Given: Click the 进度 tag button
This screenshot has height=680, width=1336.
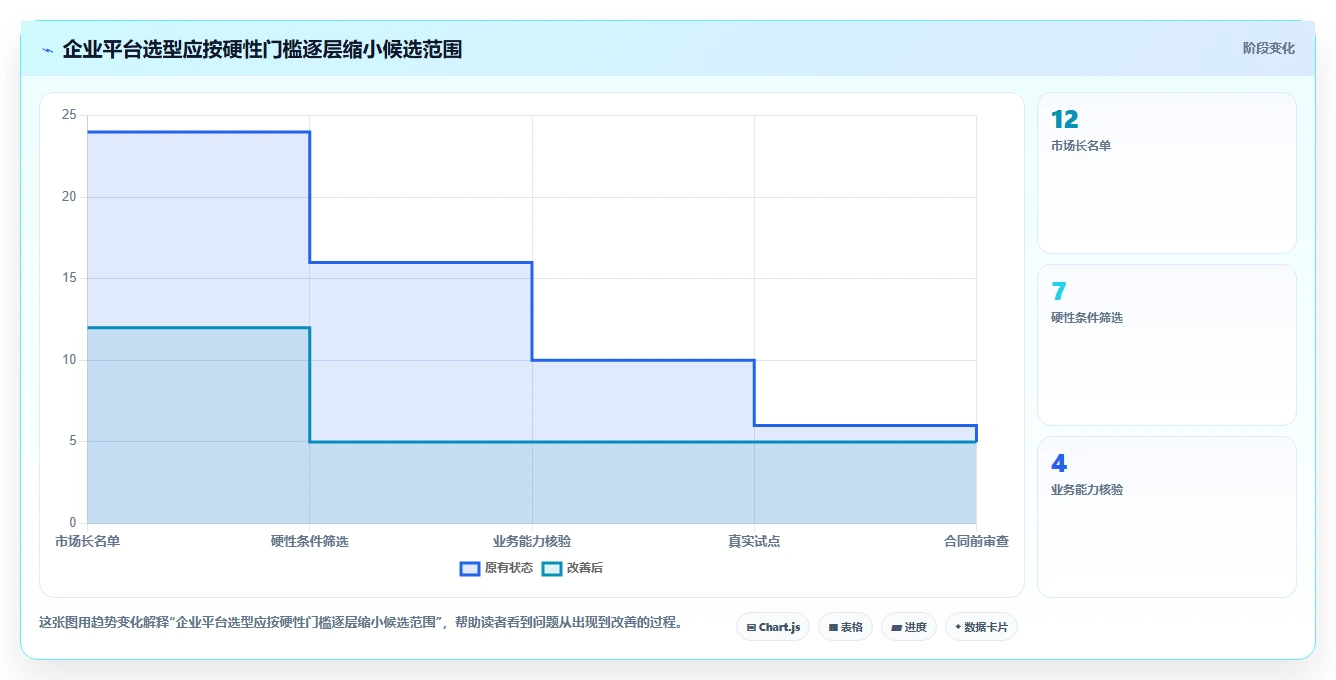Looking at the screenshot, I should tap(909, 627).
